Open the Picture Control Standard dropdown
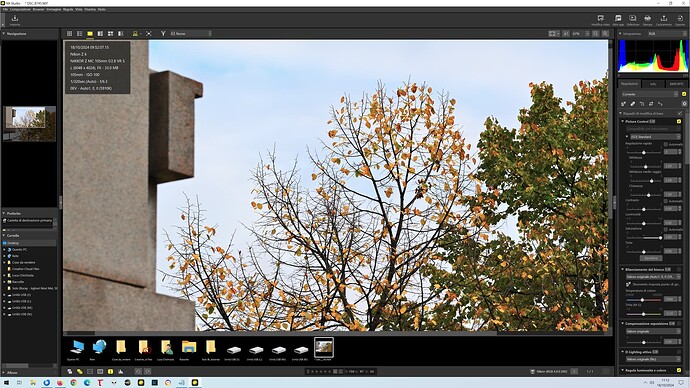690x388 pixels. tap(655, 137)
